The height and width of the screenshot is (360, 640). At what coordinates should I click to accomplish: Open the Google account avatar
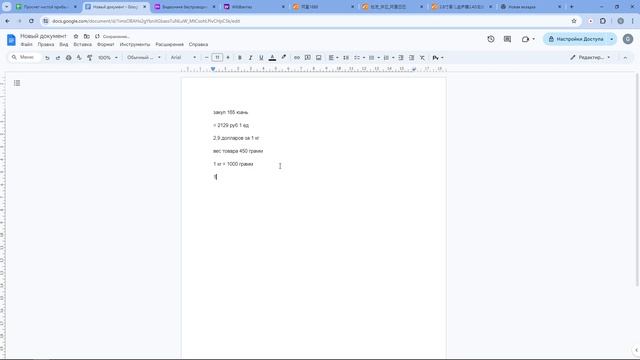[x=628, y=39]
